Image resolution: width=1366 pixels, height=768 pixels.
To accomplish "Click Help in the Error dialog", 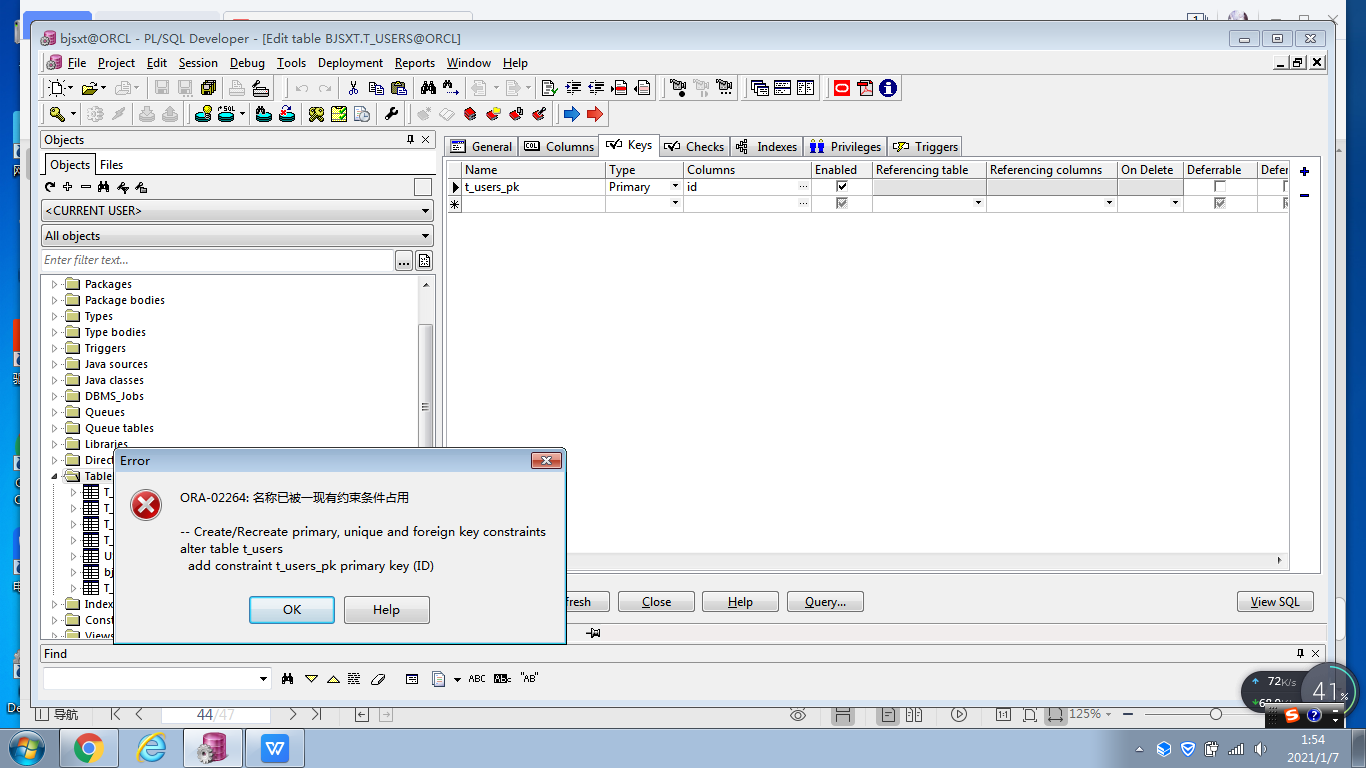I will [x=386, y=610].
